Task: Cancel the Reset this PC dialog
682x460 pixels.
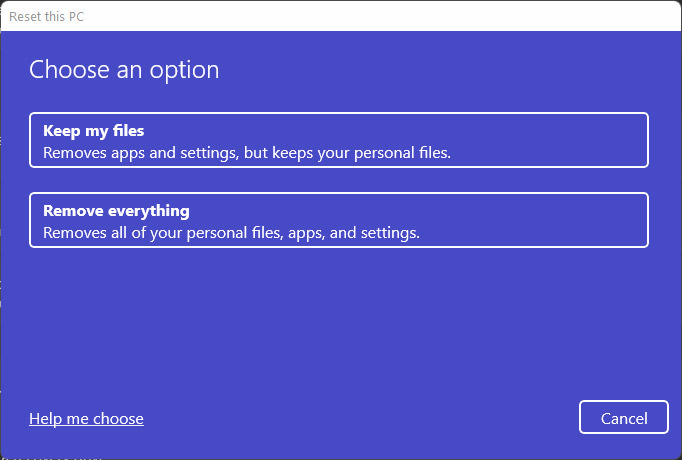Action: 624,417
